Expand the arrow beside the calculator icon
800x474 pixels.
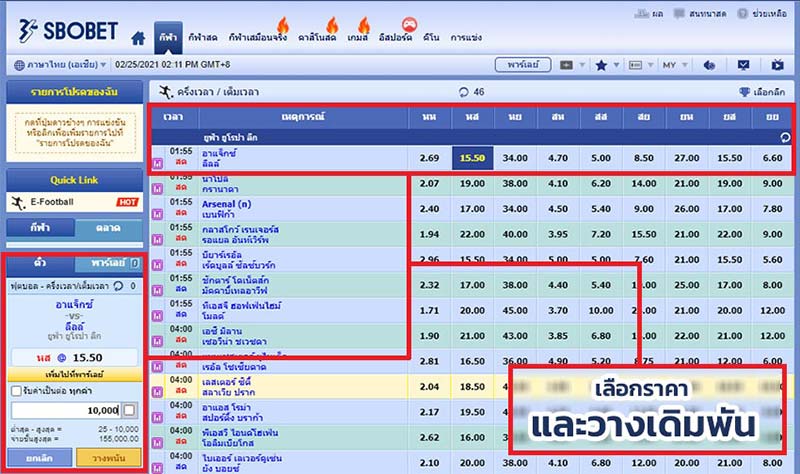point(582,65)
